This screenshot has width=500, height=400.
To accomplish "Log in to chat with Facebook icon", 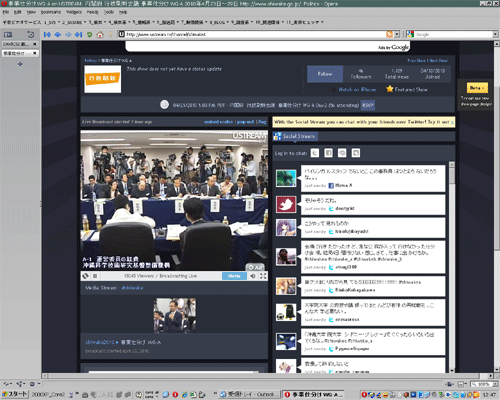I will point(328,153).
